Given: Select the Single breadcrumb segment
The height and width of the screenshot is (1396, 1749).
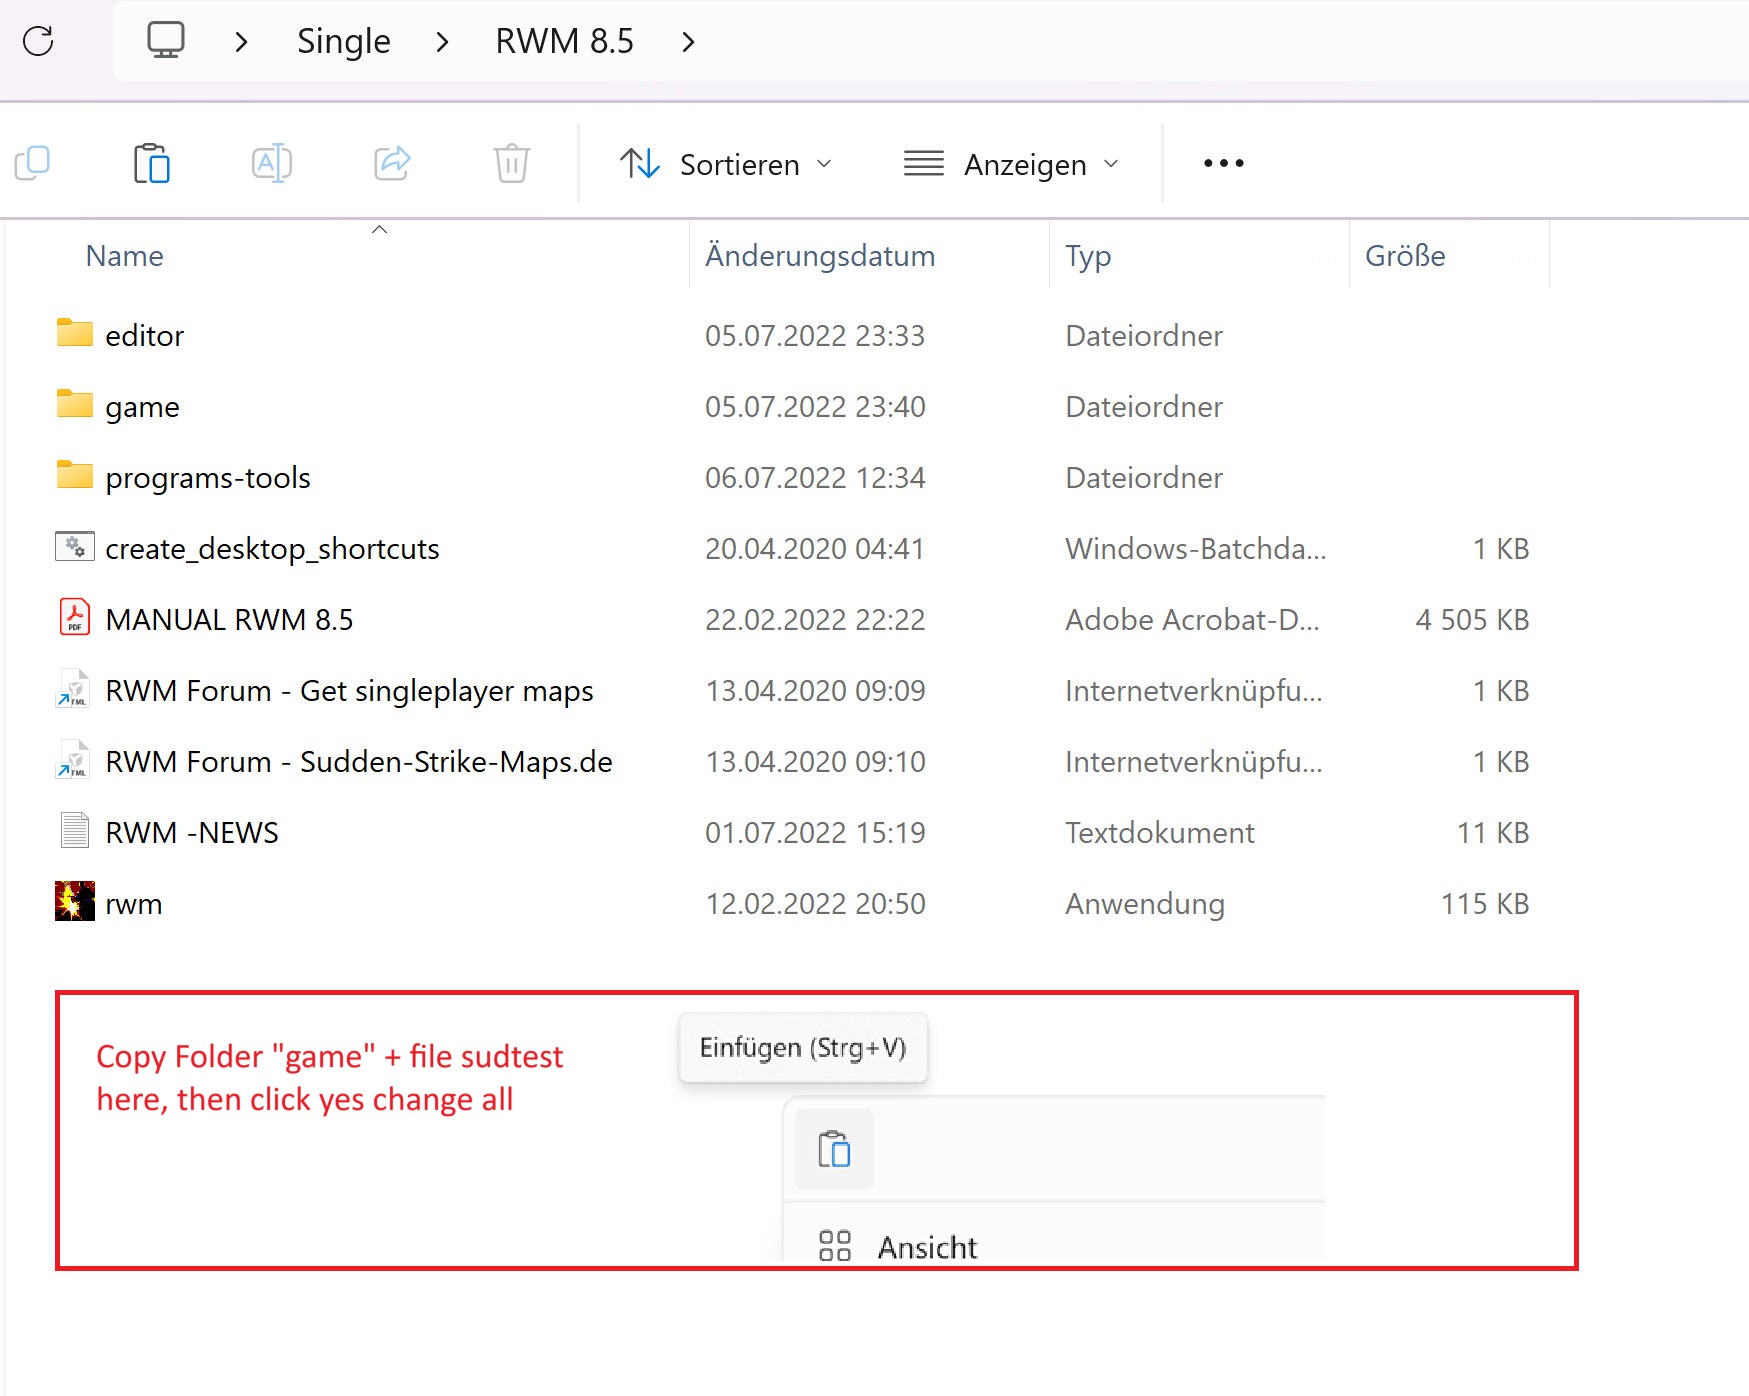Looking at the screenshot, I should 343,41.
